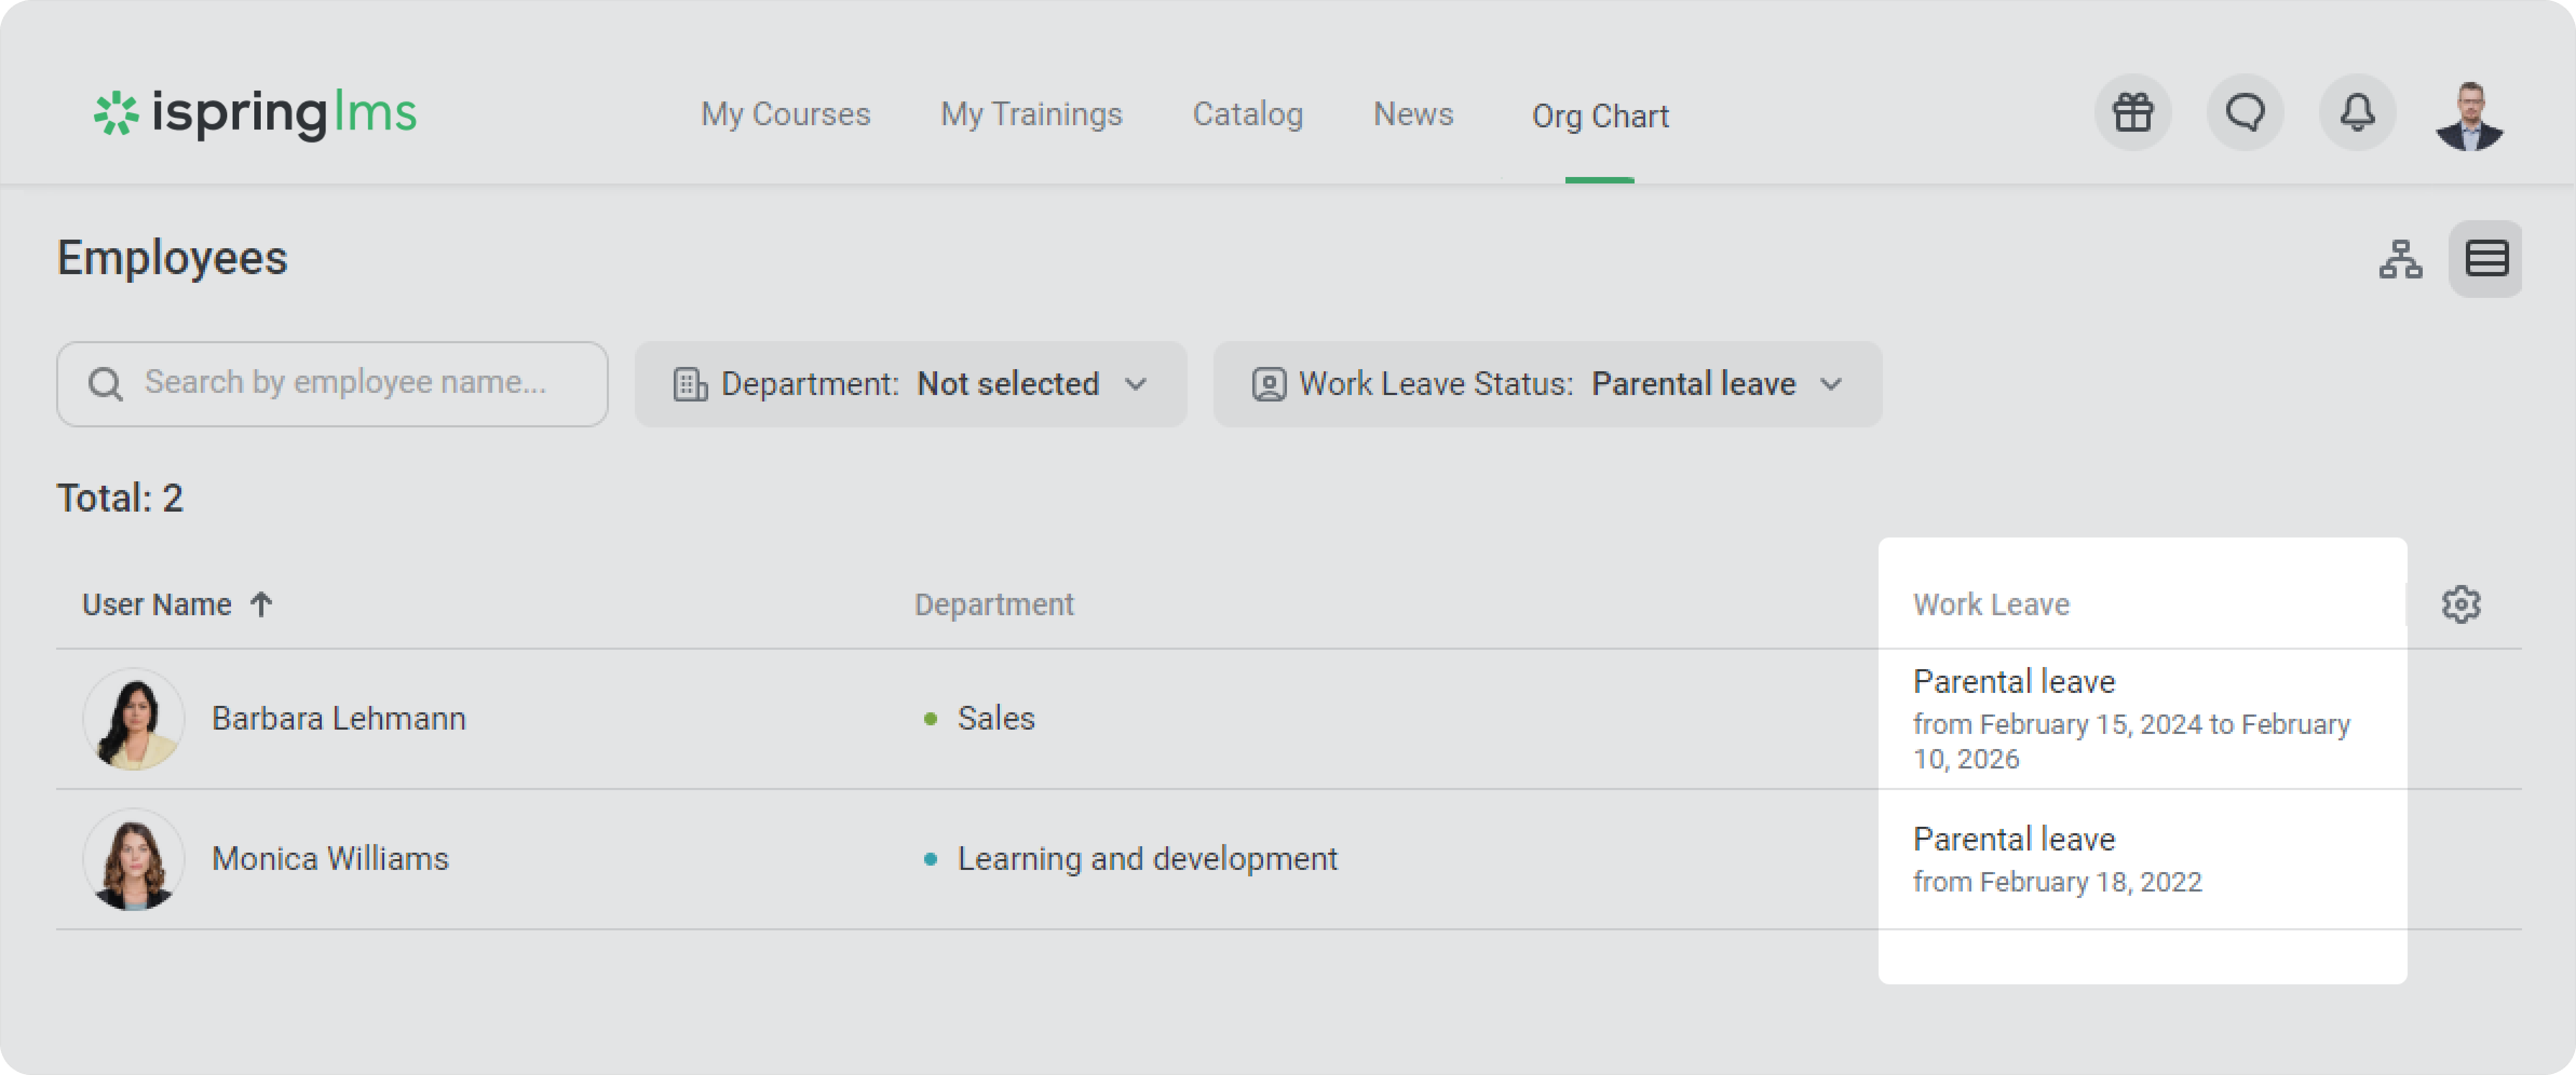The height and width of the screenshot is (1075, 2576).
Task: Go to My Courses tab
Action: [785, 114]
